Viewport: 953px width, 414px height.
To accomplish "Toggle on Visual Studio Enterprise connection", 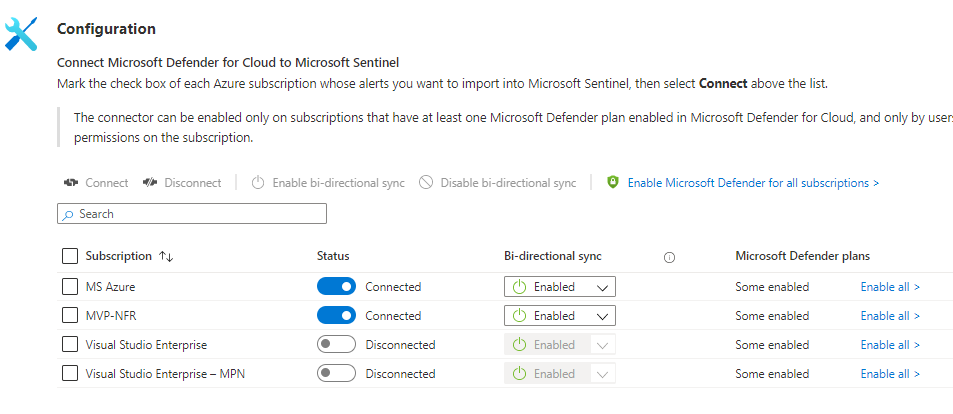I will tap(336, 345).
